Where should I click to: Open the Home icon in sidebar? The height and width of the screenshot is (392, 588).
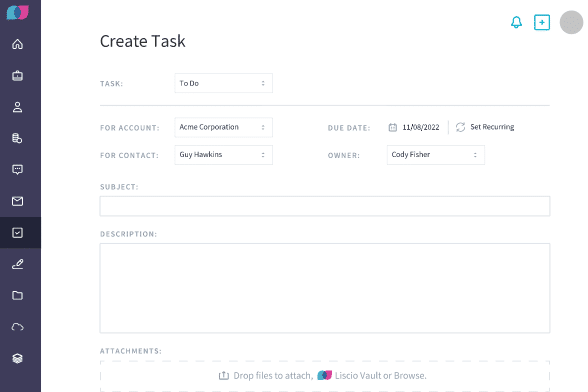pyautogui.click(x=17, y=44)
